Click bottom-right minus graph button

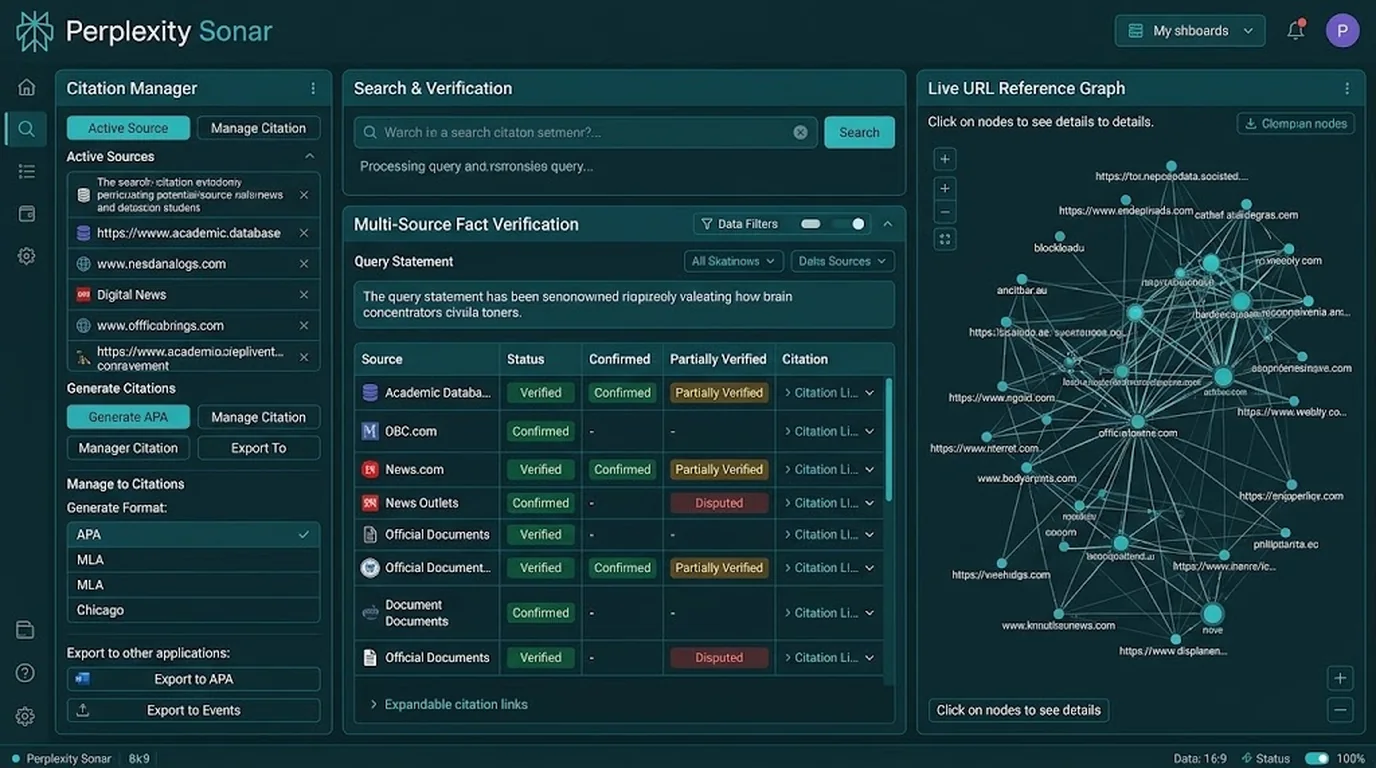tap(1340, 710)
